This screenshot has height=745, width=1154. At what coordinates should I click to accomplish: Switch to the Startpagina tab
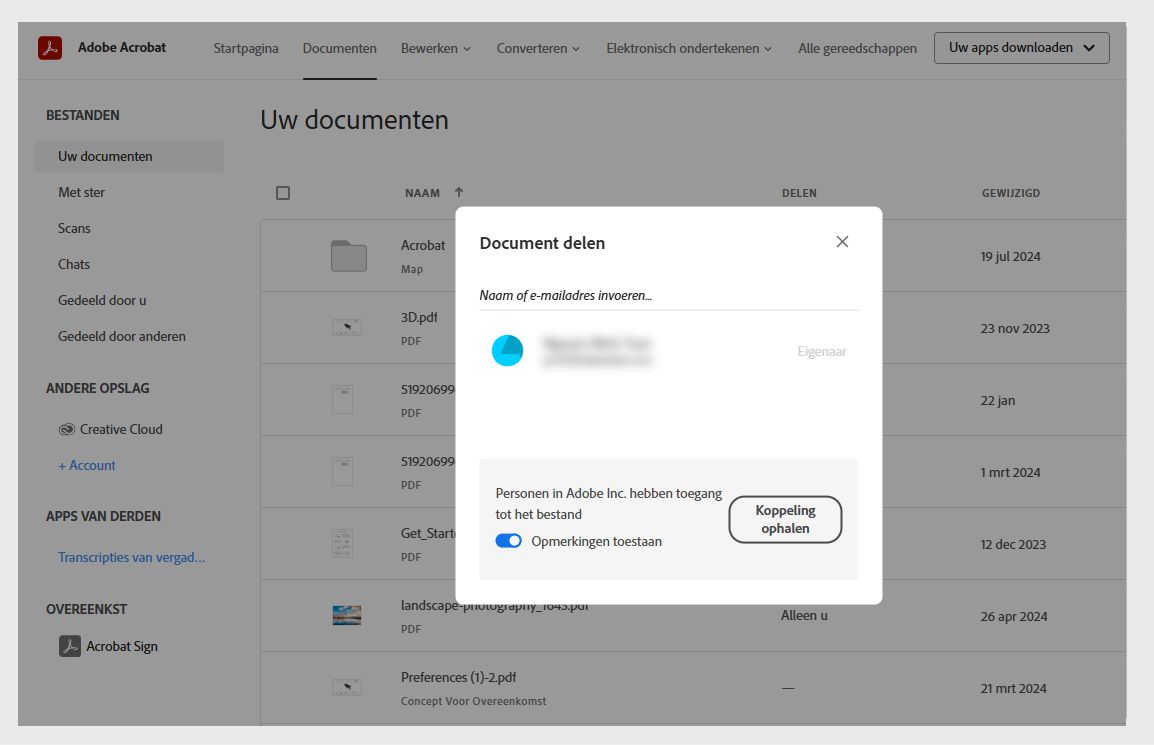click(x=245, y=47)
